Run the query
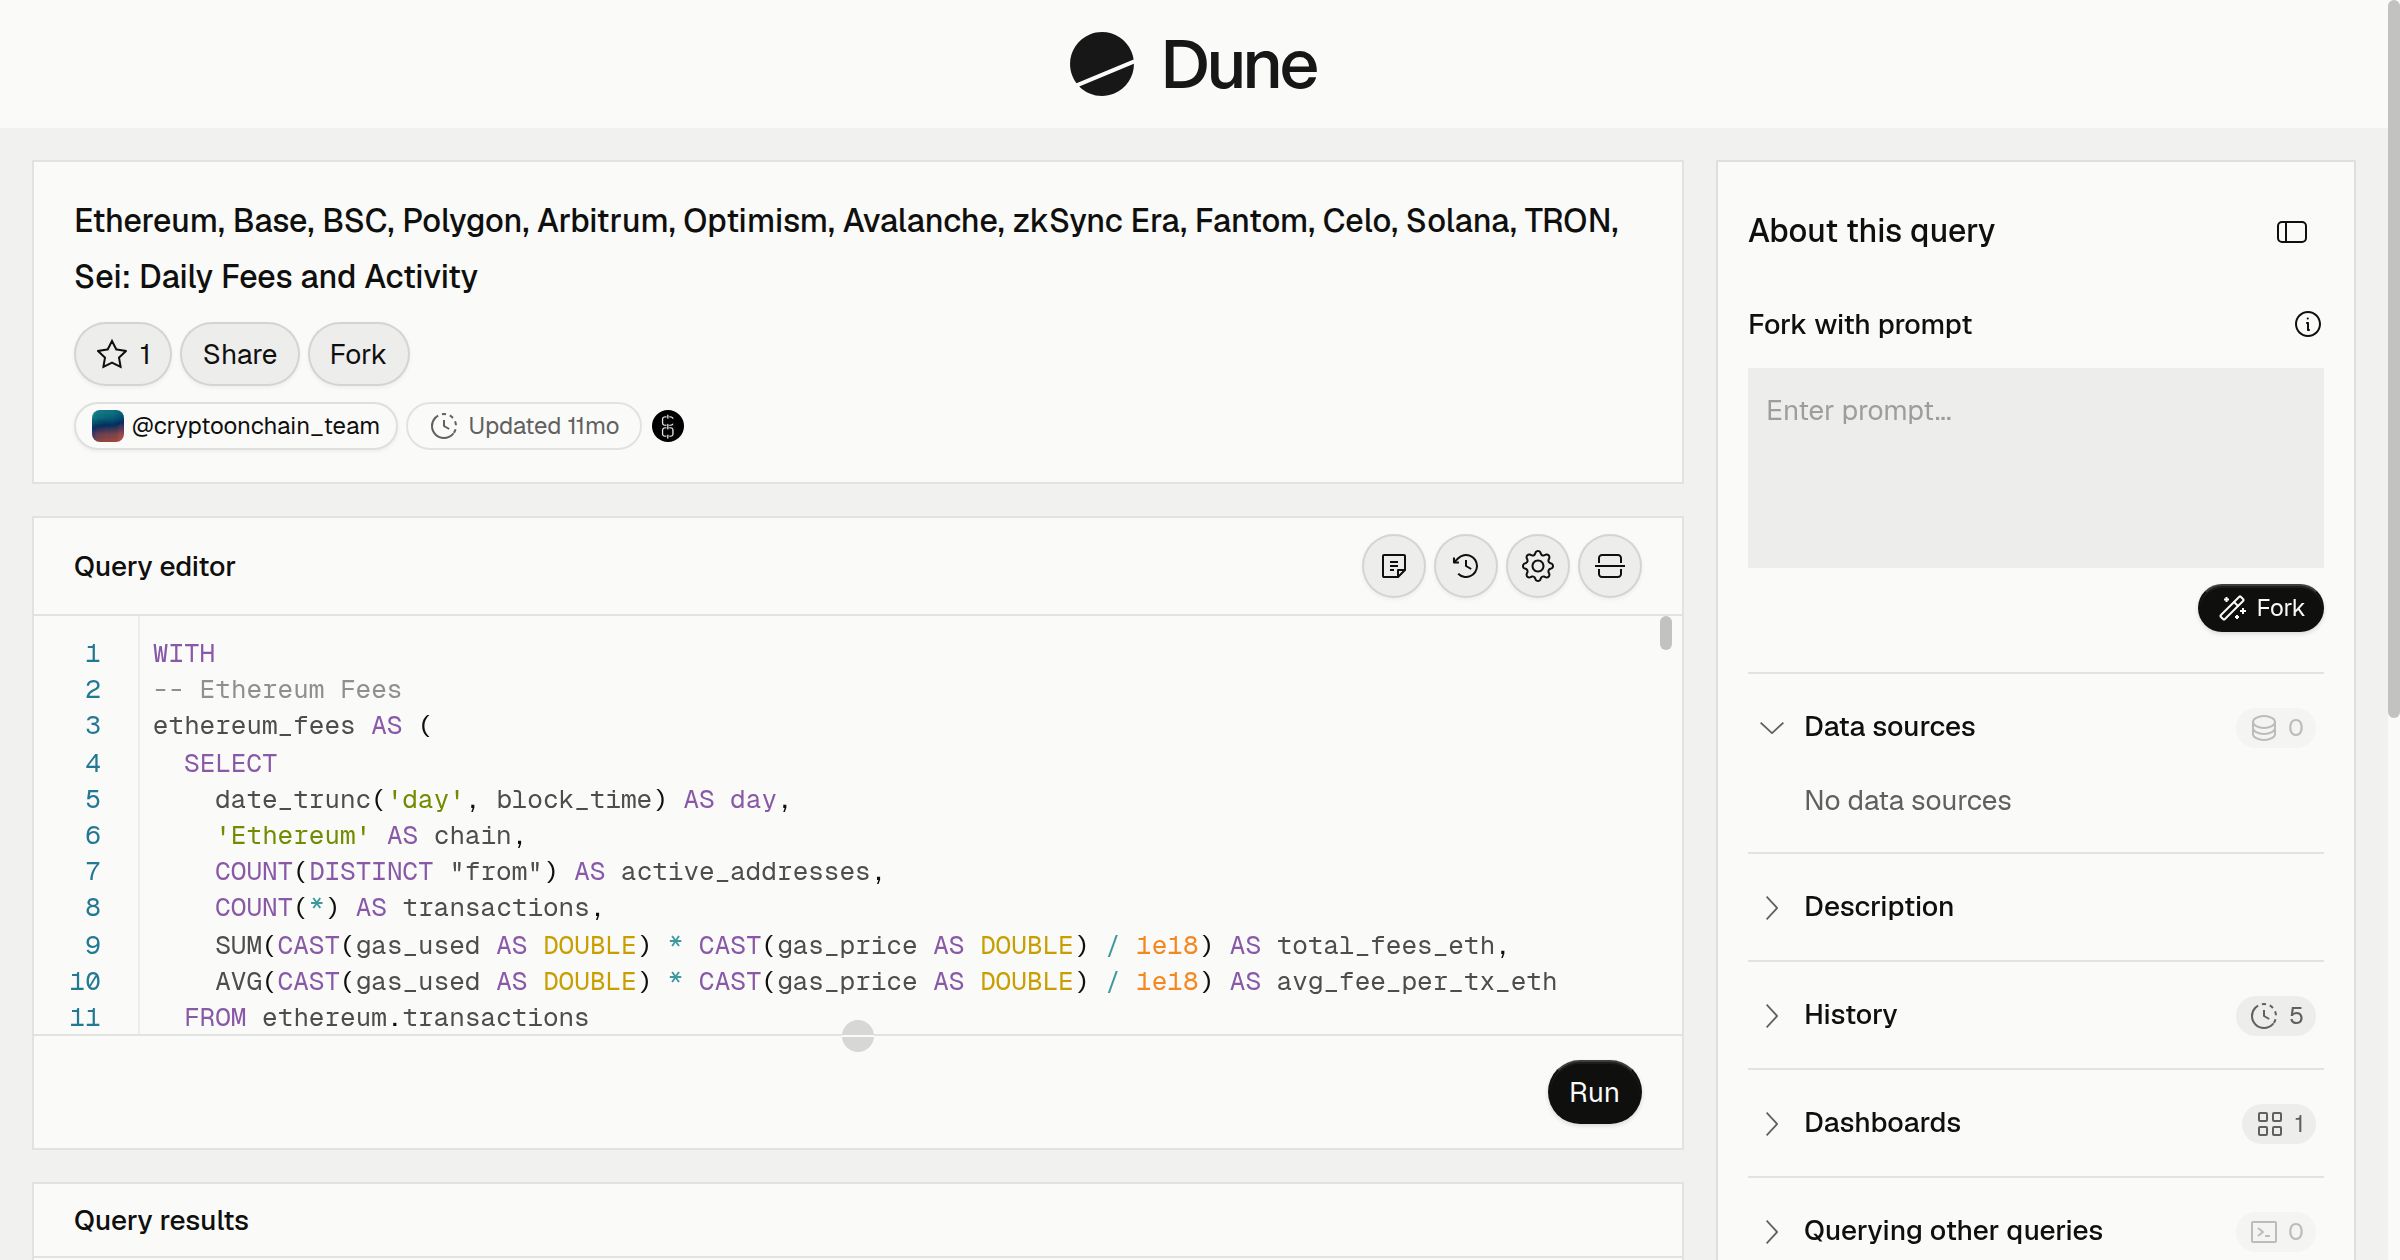Image resolution: width=2400 pixels, height=1260 pixels. coord(1594,1092)
